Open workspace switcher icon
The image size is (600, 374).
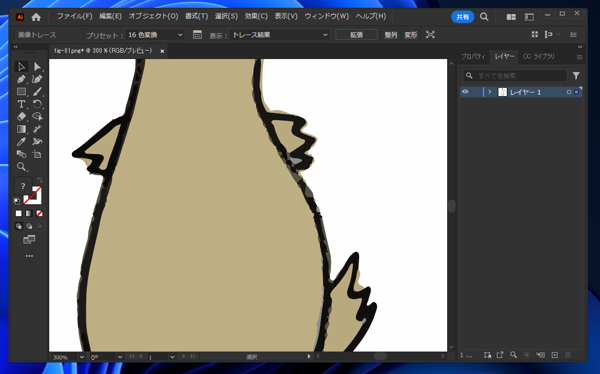pos(529,17)
